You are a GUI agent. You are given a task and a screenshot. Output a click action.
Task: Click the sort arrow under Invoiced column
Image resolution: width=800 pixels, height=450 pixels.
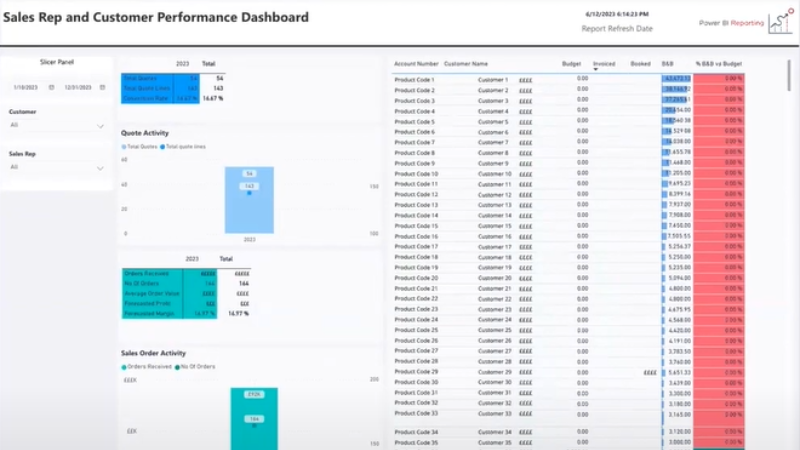tap(595, 69)
